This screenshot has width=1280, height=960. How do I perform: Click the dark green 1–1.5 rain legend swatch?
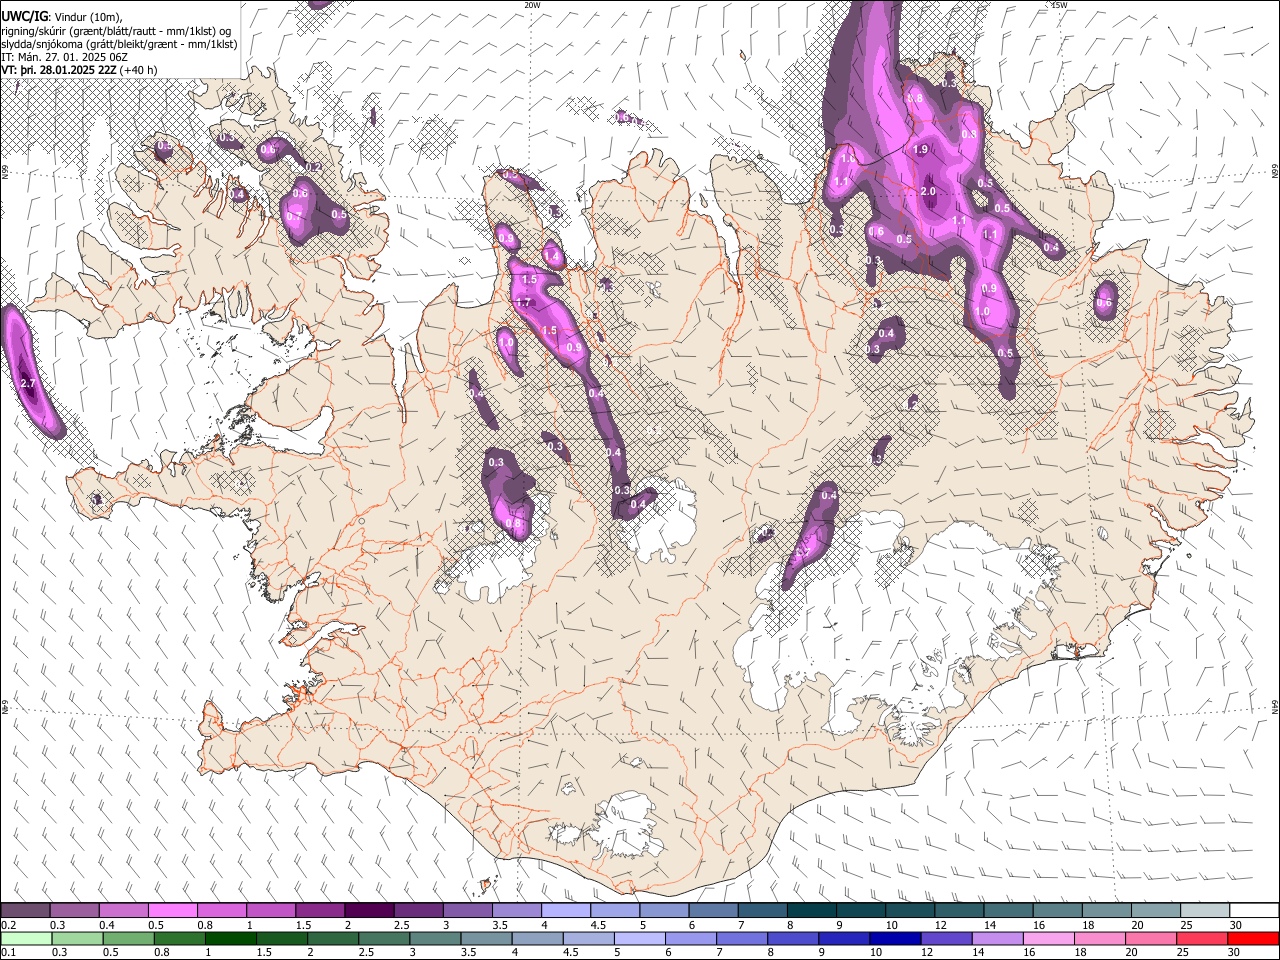click(230, 939)
